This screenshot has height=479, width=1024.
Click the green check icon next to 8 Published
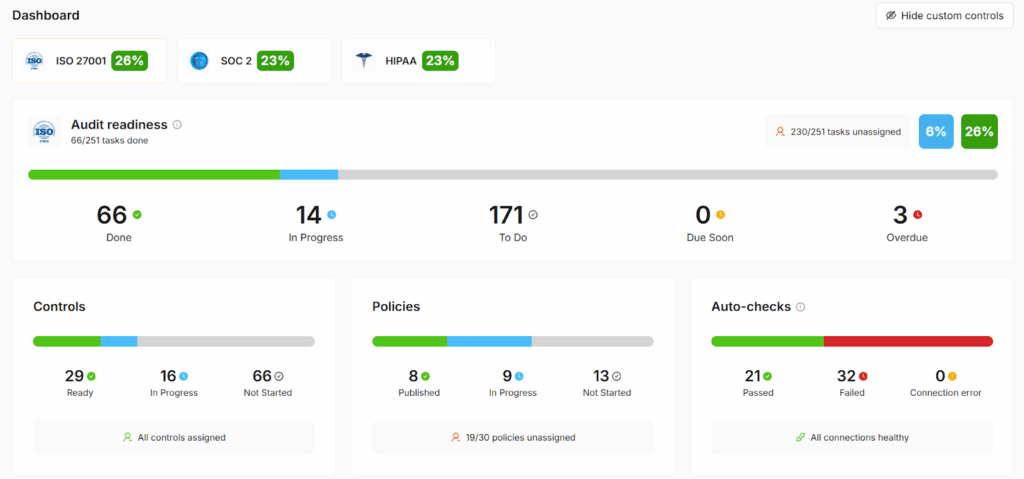tap(425, 376)
